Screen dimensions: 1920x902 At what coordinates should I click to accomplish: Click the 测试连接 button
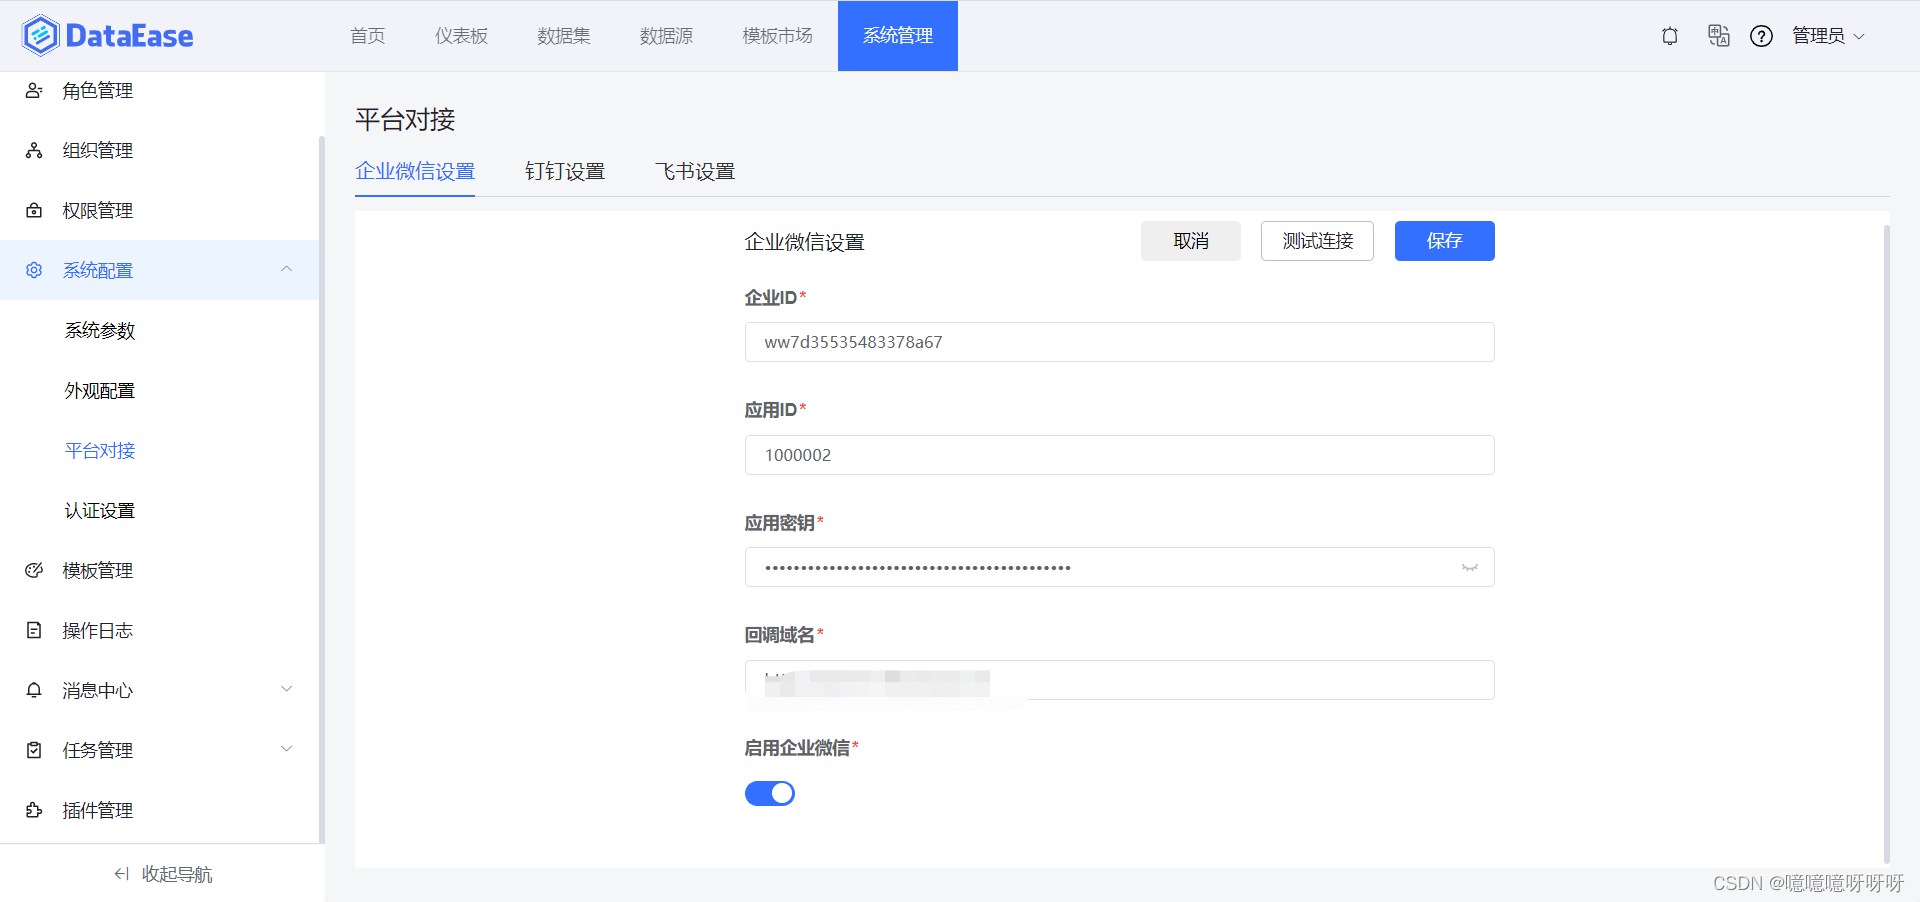click(x=1317, y=241)
